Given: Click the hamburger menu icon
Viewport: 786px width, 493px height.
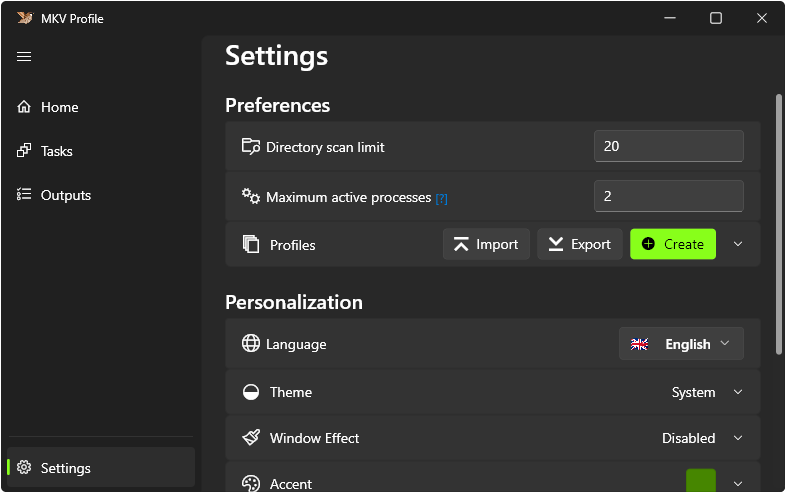Looking at the screenshot, I should [24, 57].
